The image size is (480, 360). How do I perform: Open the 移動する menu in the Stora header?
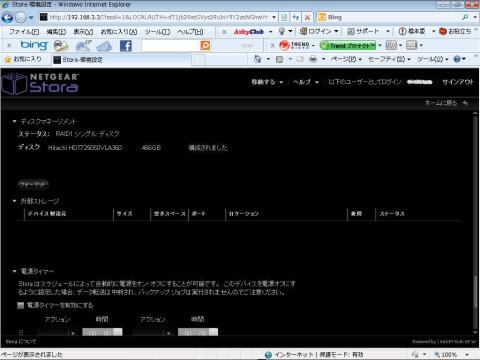point(267,82)
